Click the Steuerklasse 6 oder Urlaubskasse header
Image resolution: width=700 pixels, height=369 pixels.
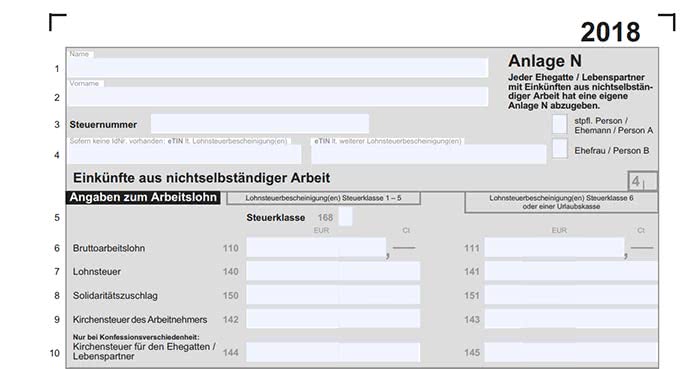(561, 202)
